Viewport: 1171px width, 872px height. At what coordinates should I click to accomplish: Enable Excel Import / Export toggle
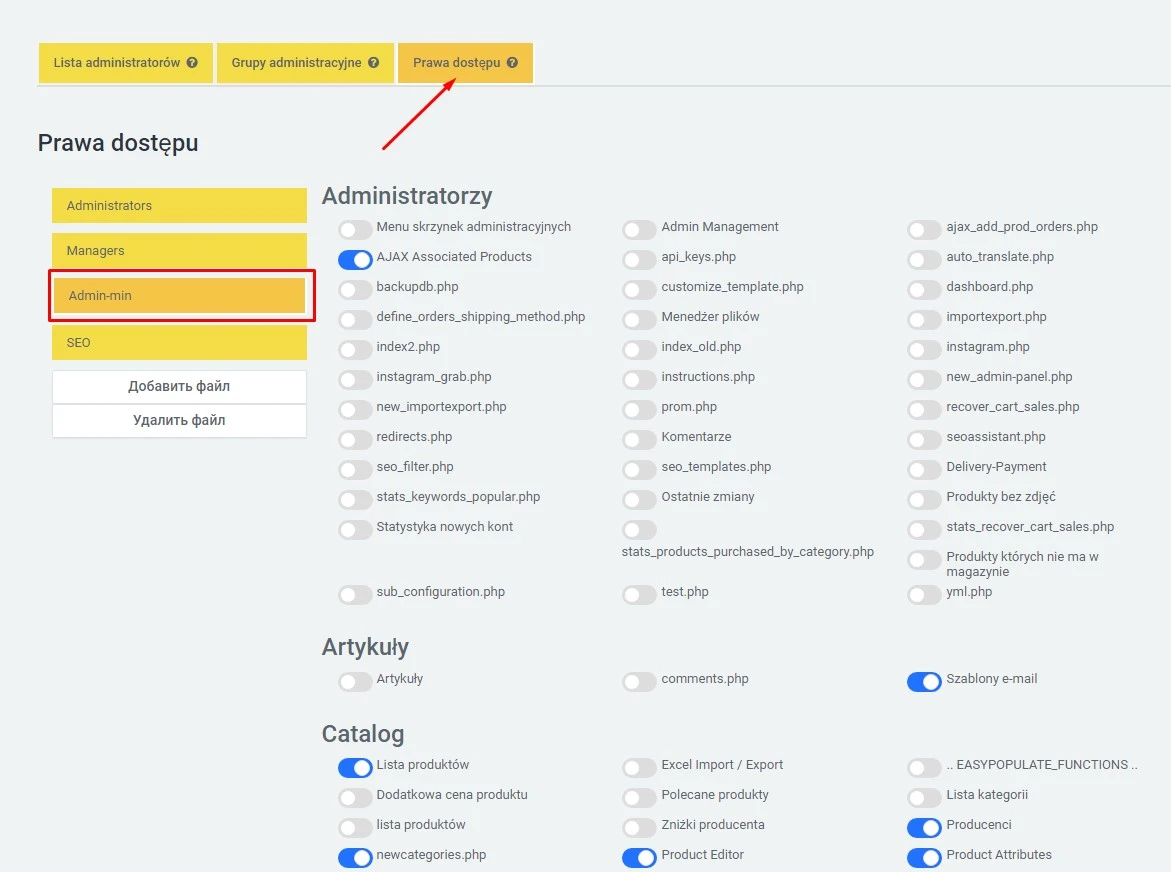pyautogui.click(x=639, y=768)
